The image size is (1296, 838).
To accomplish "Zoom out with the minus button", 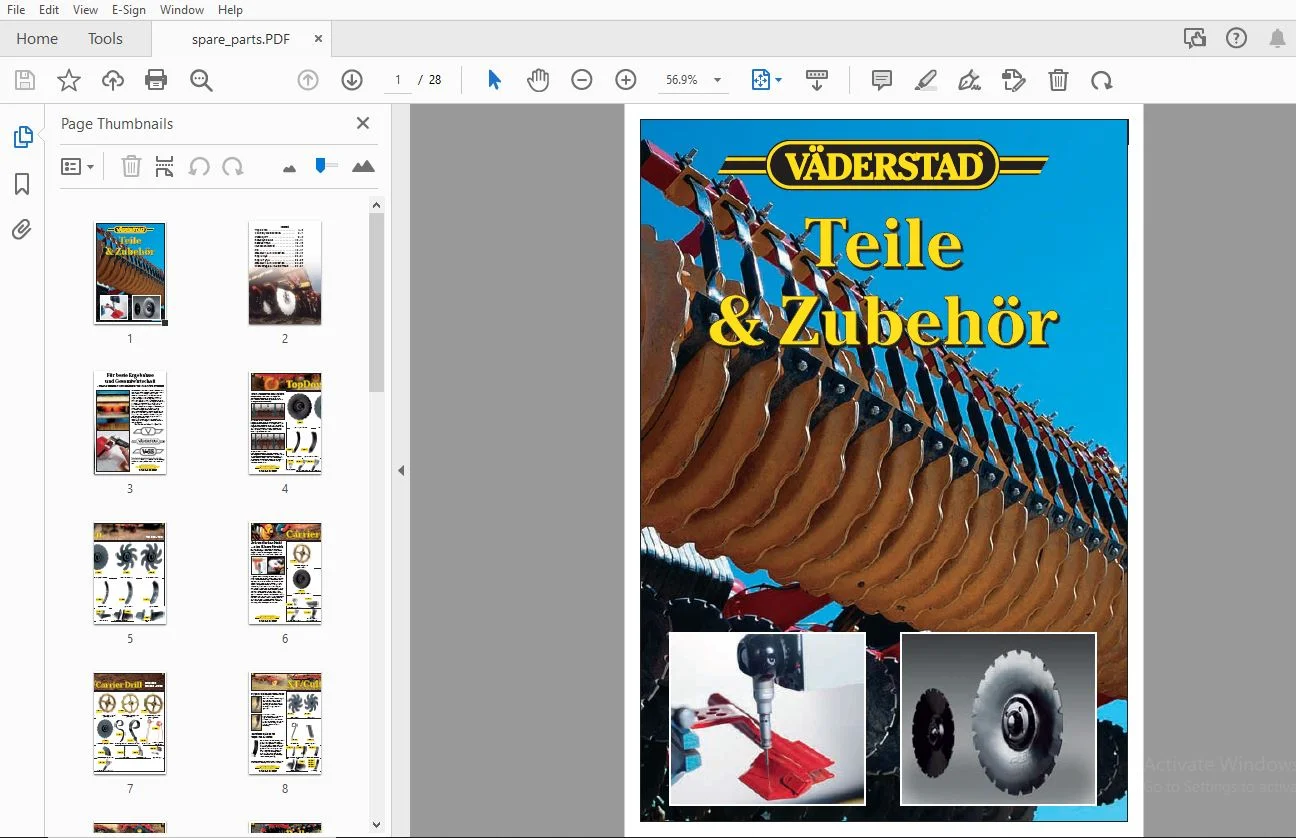I will point(582,80).
